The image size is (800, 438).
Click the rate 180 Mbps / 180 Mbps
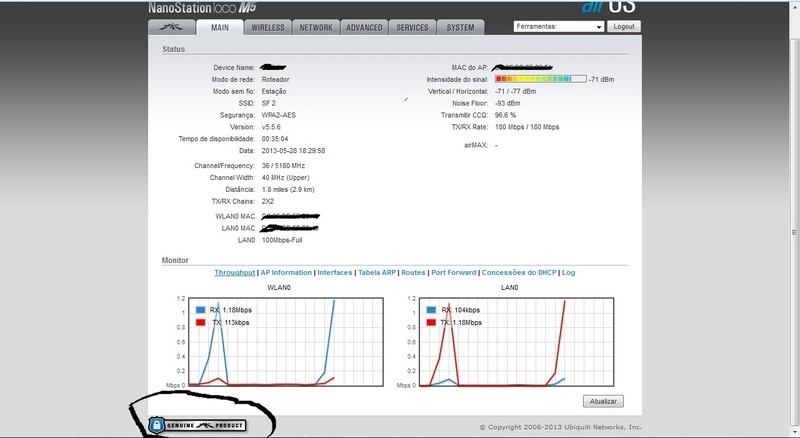click(x=527, y=127)
